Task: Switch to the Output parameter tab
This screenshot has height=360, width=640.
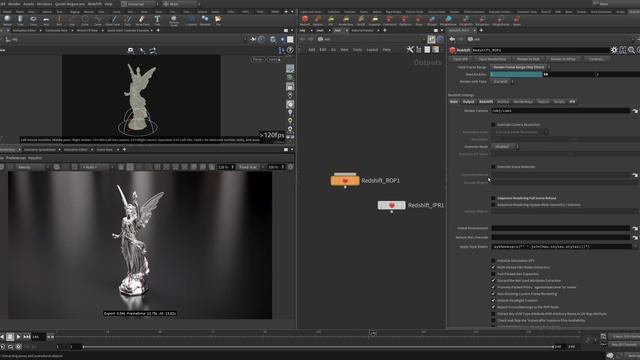Action: click(468, 102)
